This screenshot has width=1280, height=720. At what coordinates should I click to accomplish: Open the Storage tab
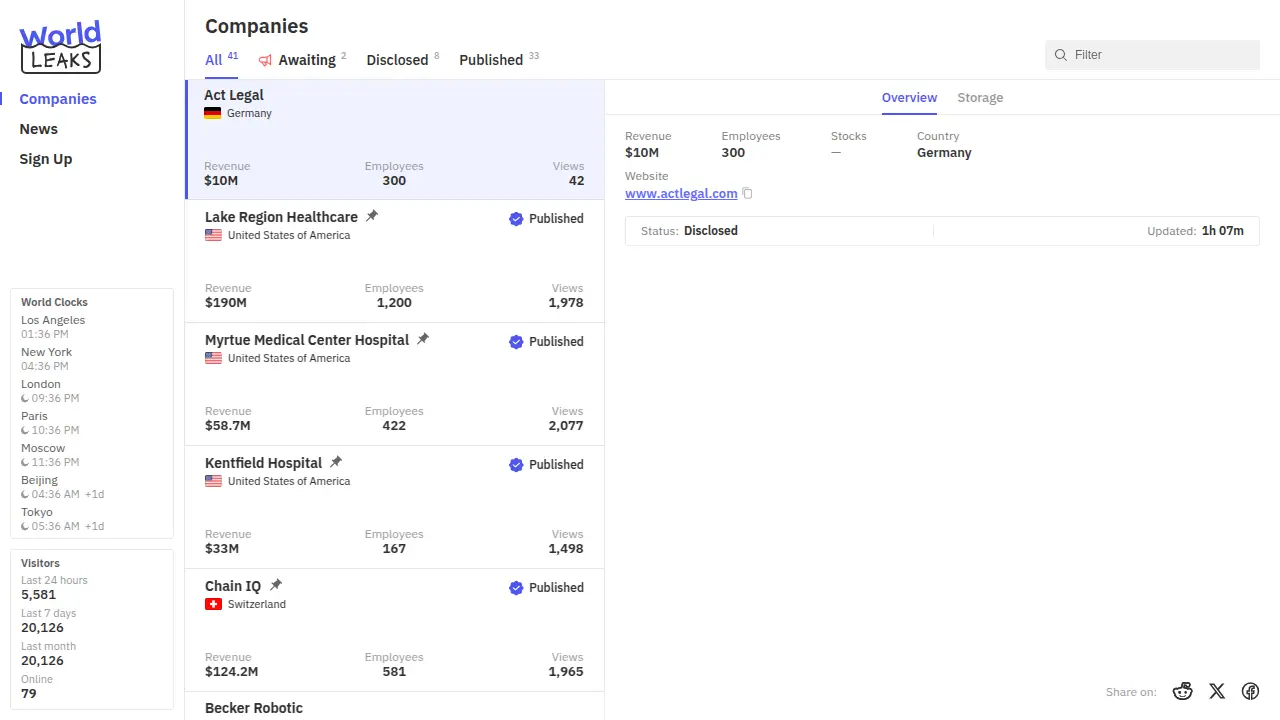(x=980, y=98)
